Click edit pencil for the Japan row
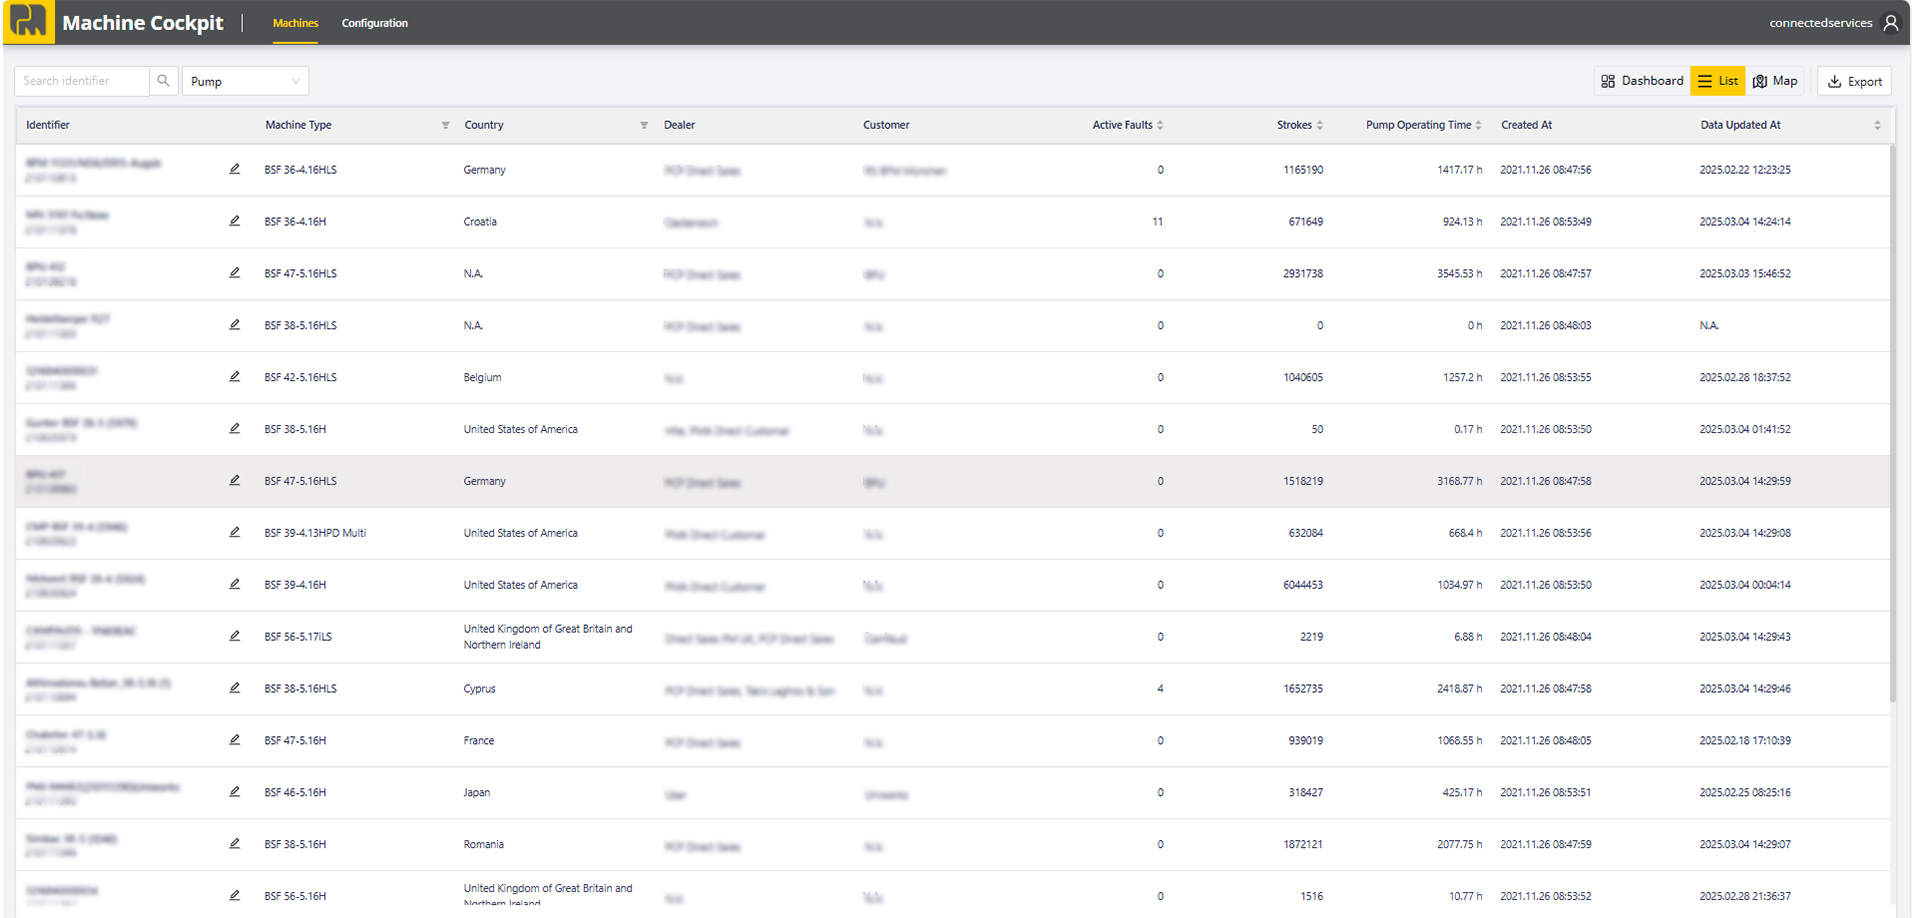The image size is (1919, 918). click(234, 792)
